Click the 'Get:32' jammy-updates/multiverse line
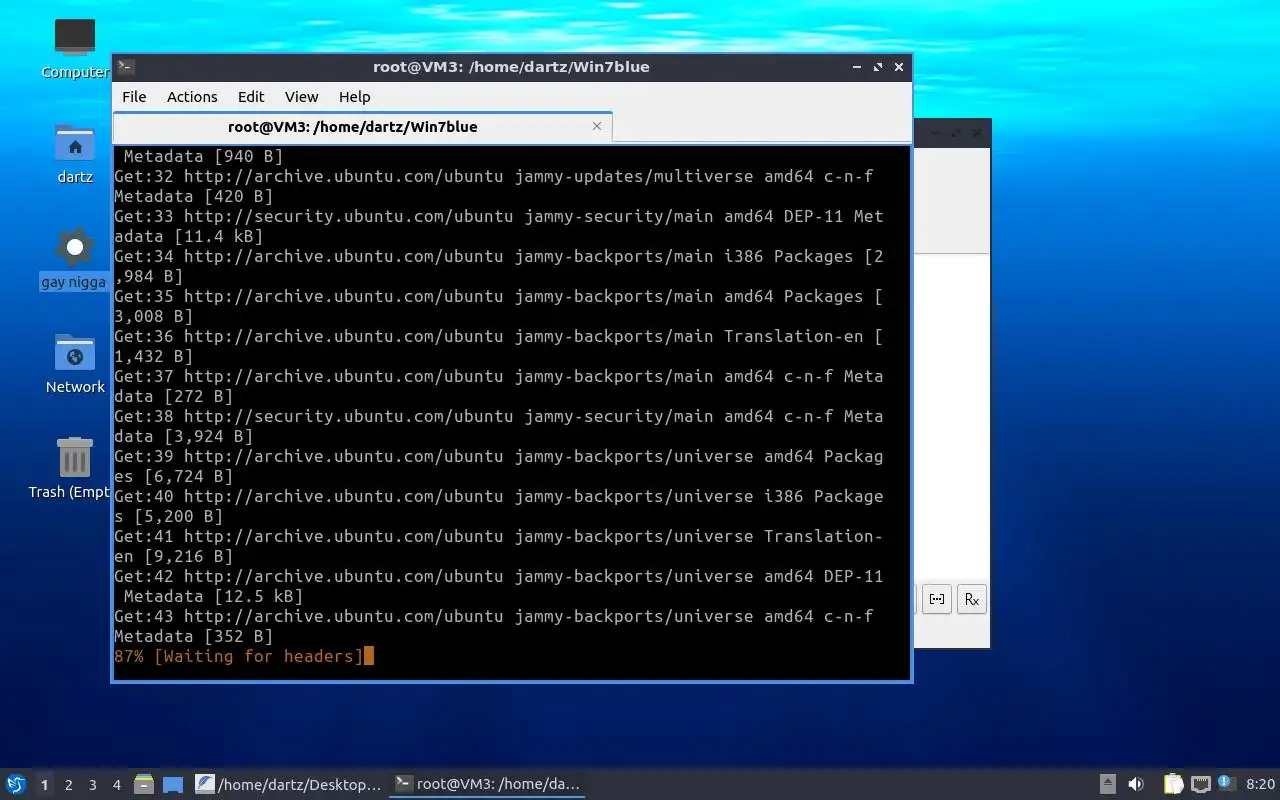The height and width of the screenshot is (800, 1280). [x=494, y=176]
